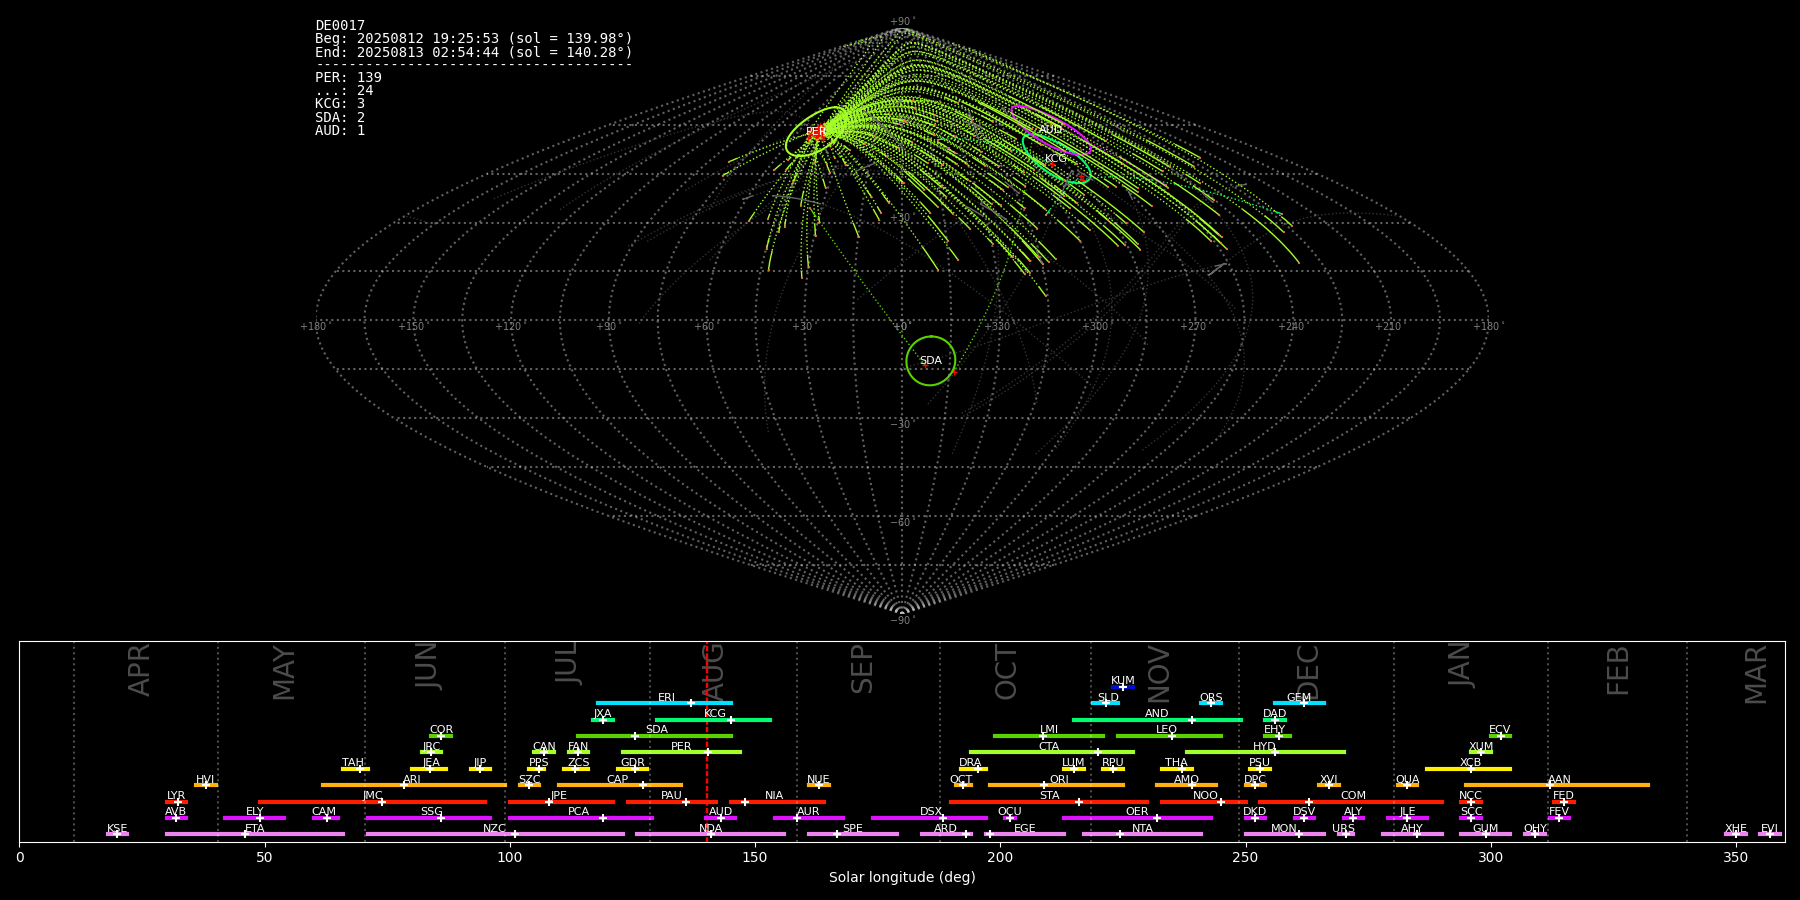Click the SSG magenta bar in the timeline
The width and height of the screenshot is (1800, 900).
click(429, 818)
